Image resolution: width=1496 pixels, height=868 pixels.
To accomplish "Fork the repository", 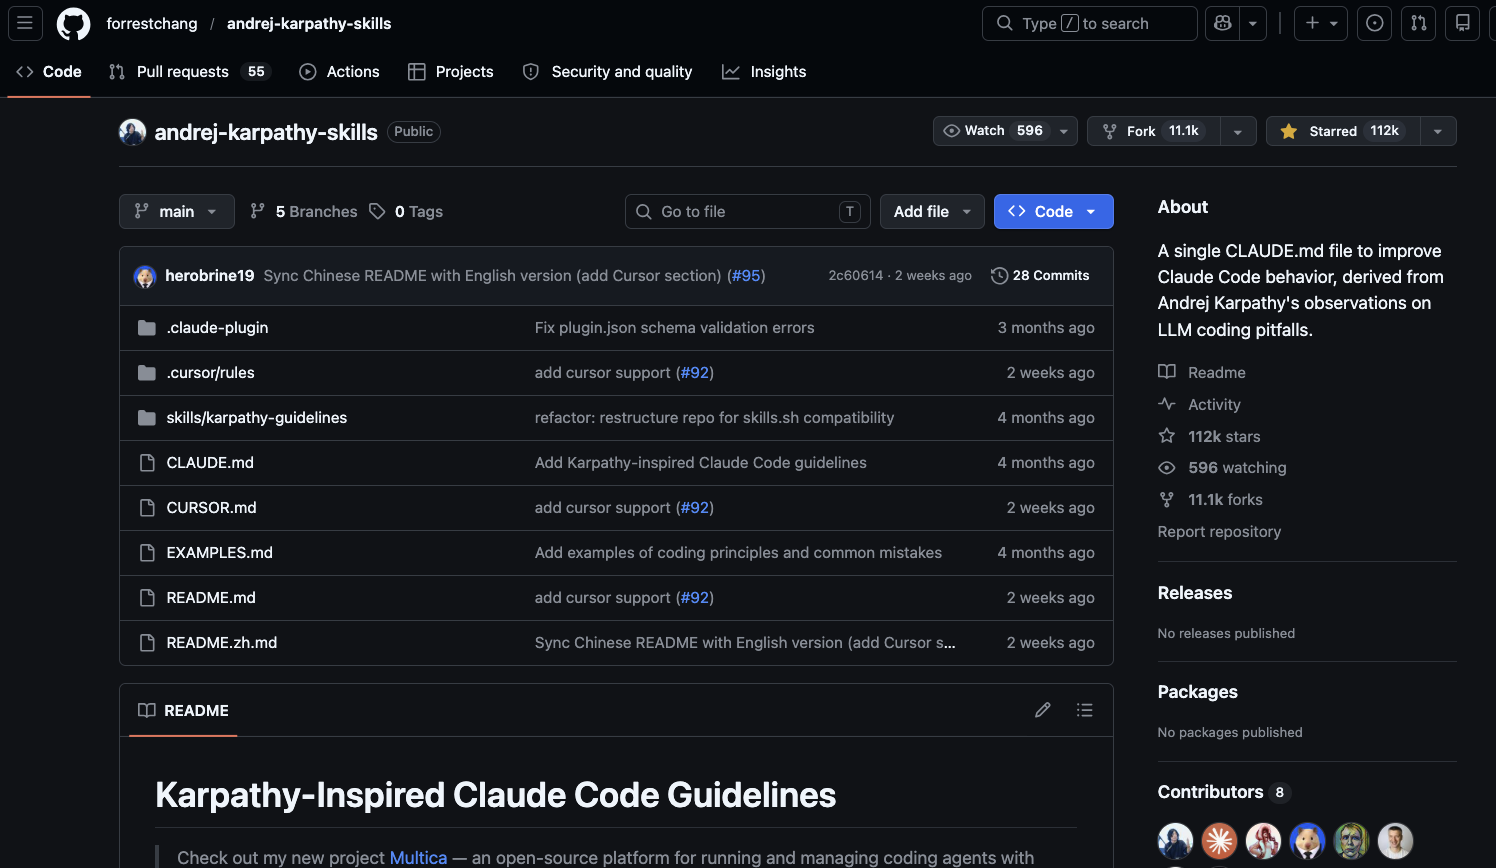I will pos(1154,131).
